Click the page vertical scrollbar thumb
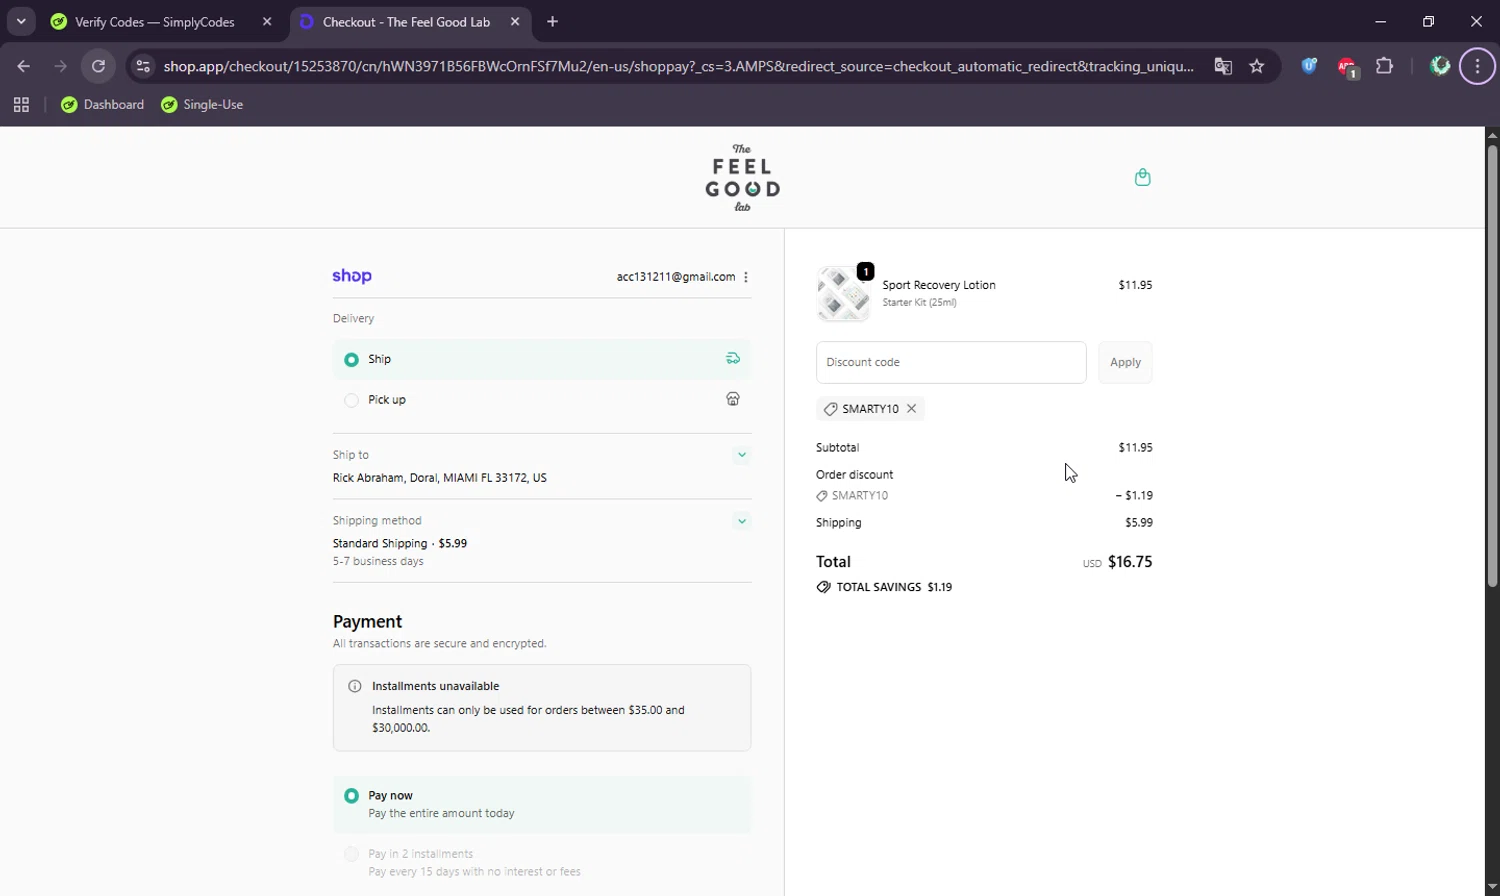This screenshot has height=896, width=1500. 1492,366
